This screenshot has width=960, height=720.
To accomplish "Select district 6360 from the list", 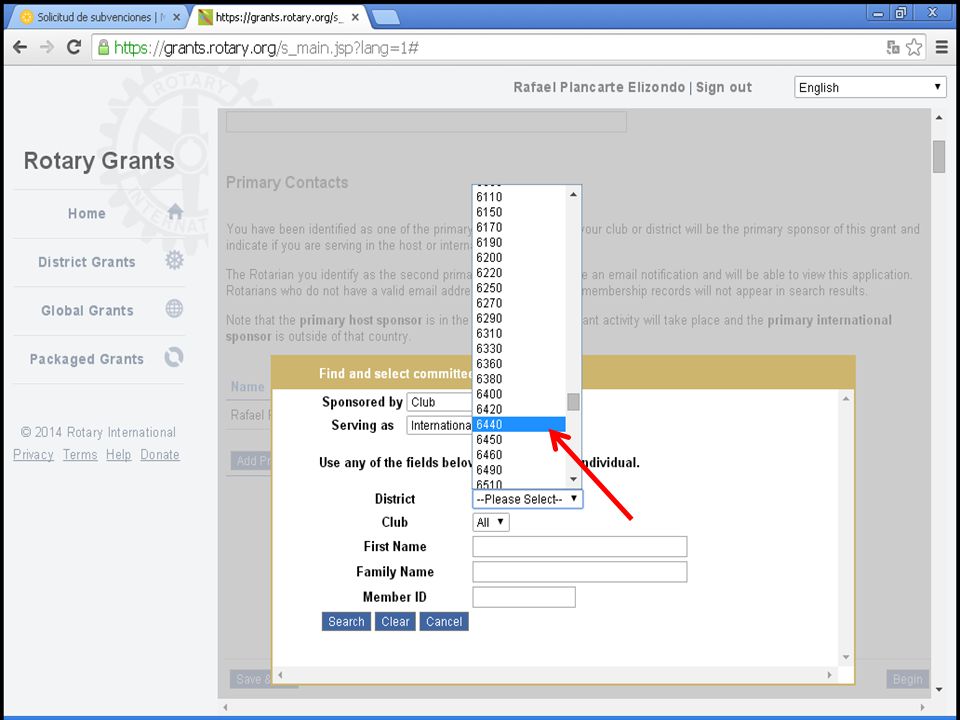I will (x=519, y=364).
